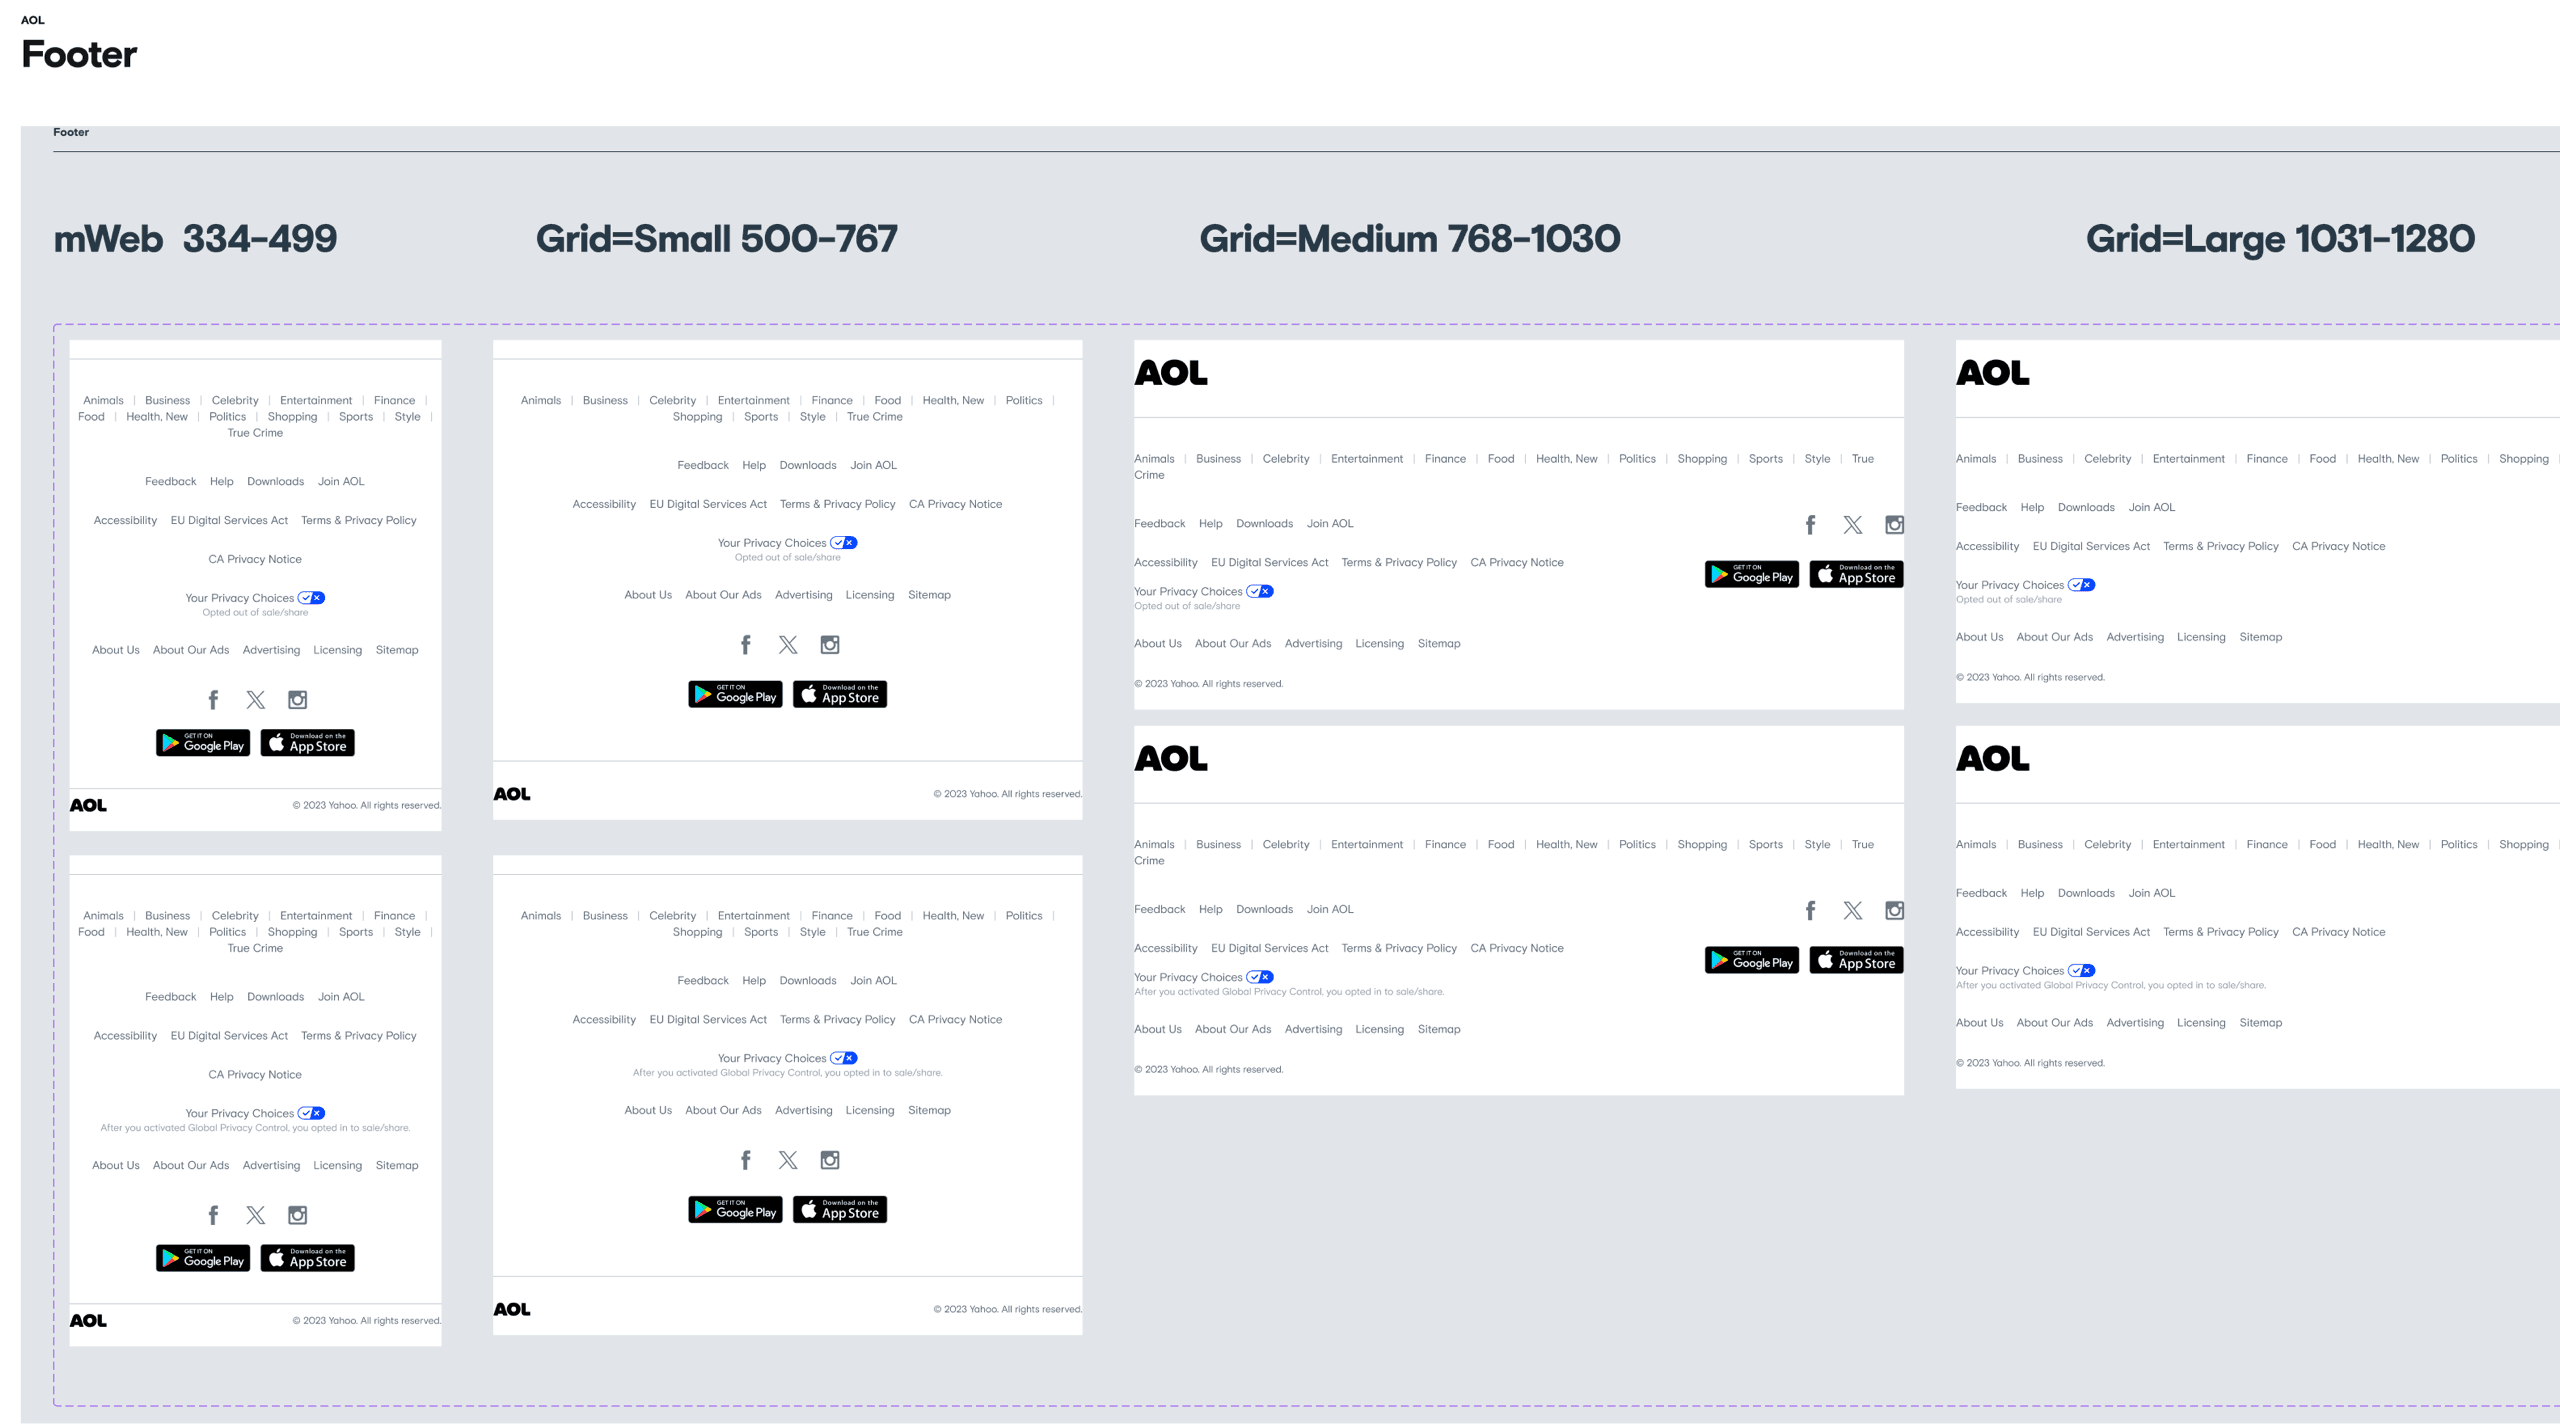
Task: Click small AOL logo in Grid=Small opted-out footer
Action: coord(512,794)
